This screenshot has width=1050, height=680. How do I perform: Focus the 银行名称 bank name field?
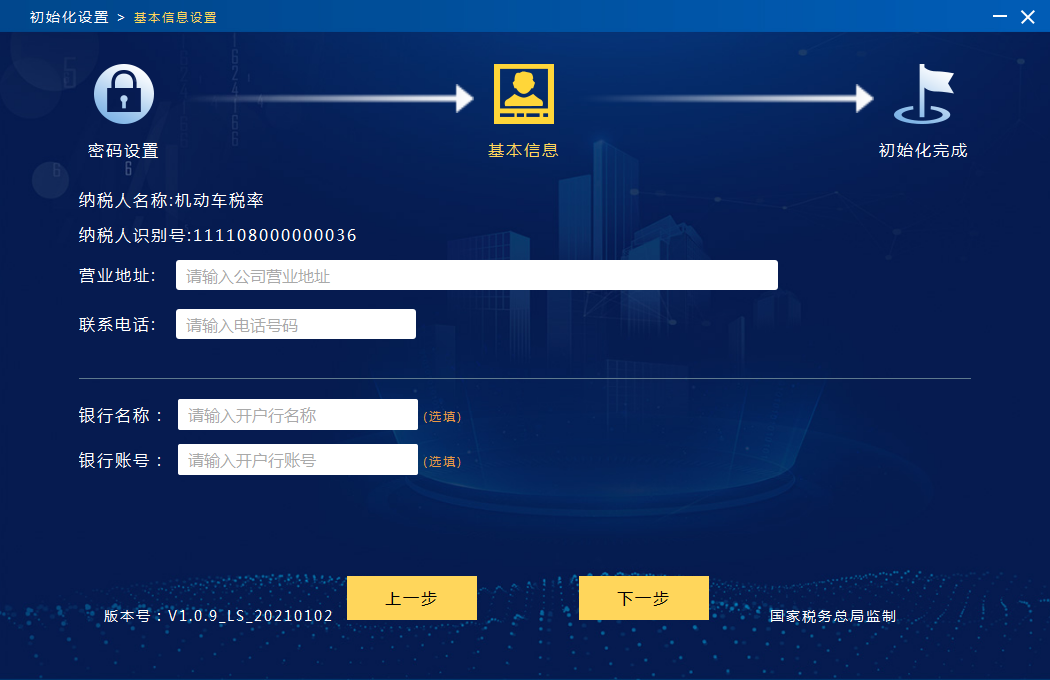297,415
